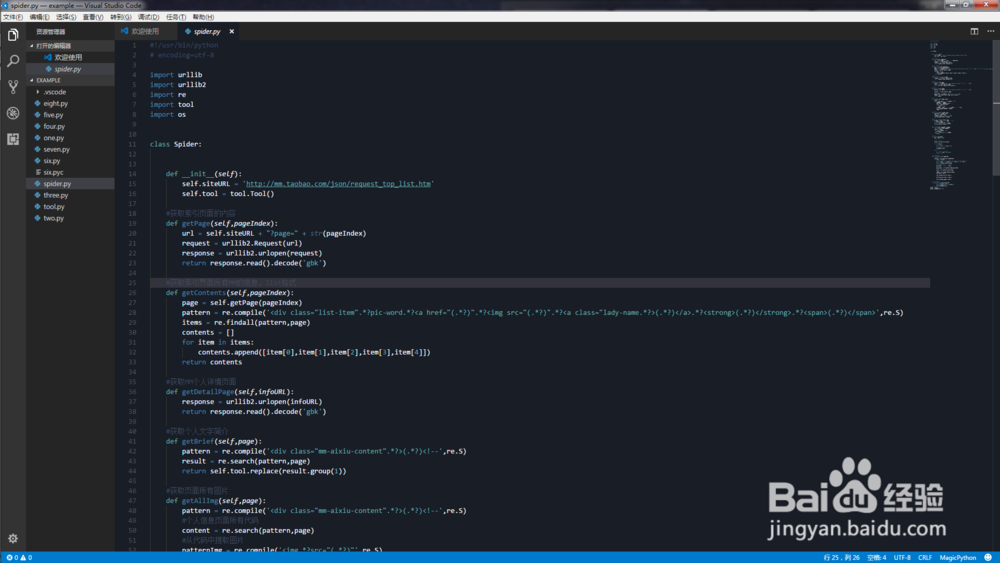The width and height of the screenshot is (1000, 563).
Task: Click the 空格: 4 indentation setting
Action: tap(876, 557)
